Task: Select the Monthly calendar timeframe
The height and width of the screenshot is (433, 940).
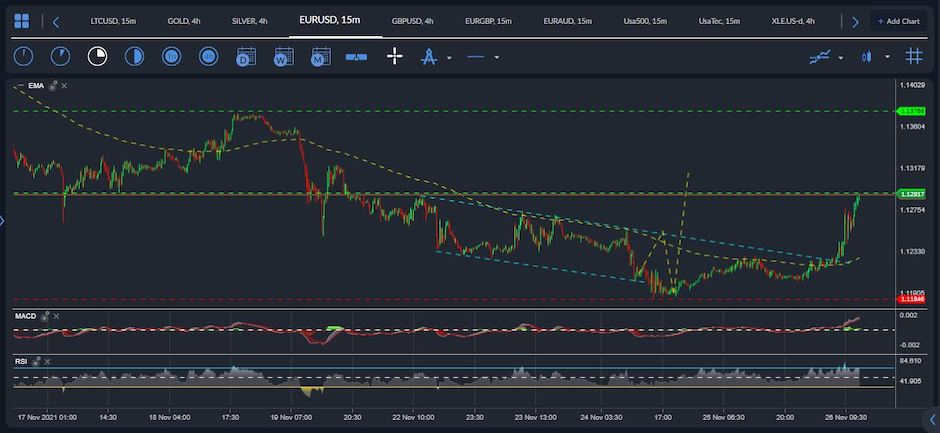Action: pos(321,57)
